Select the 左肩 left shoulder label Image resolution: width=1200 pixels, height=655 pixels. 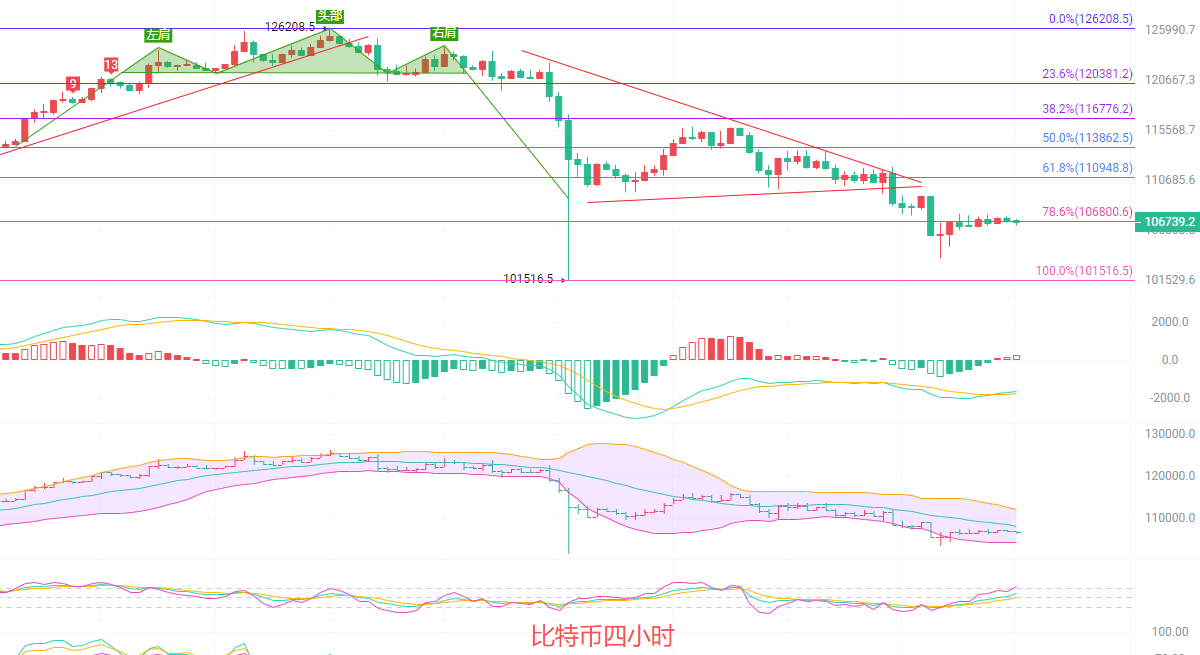tap(158, 35)
